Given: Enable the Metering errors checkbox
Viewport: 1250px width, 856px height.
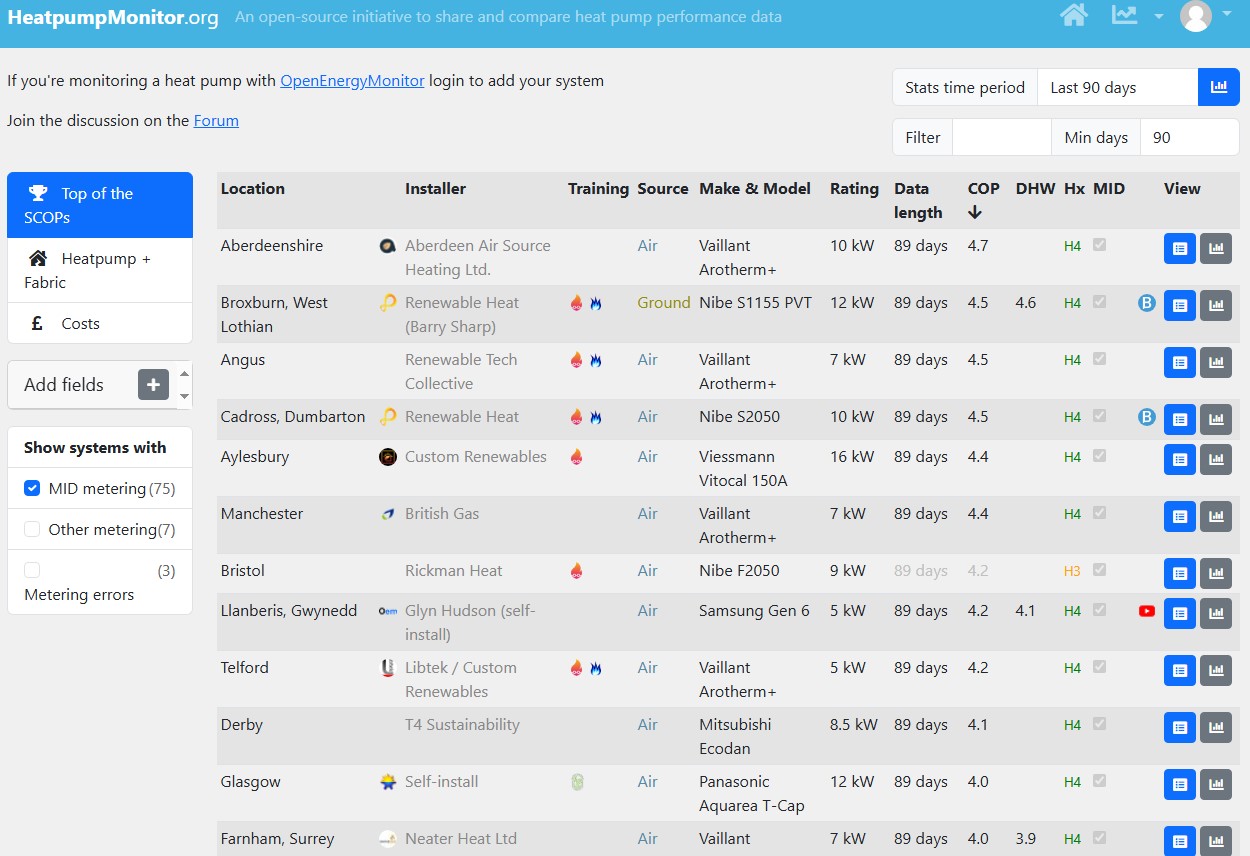Looking at the screenshot, I should pos(32,570).
